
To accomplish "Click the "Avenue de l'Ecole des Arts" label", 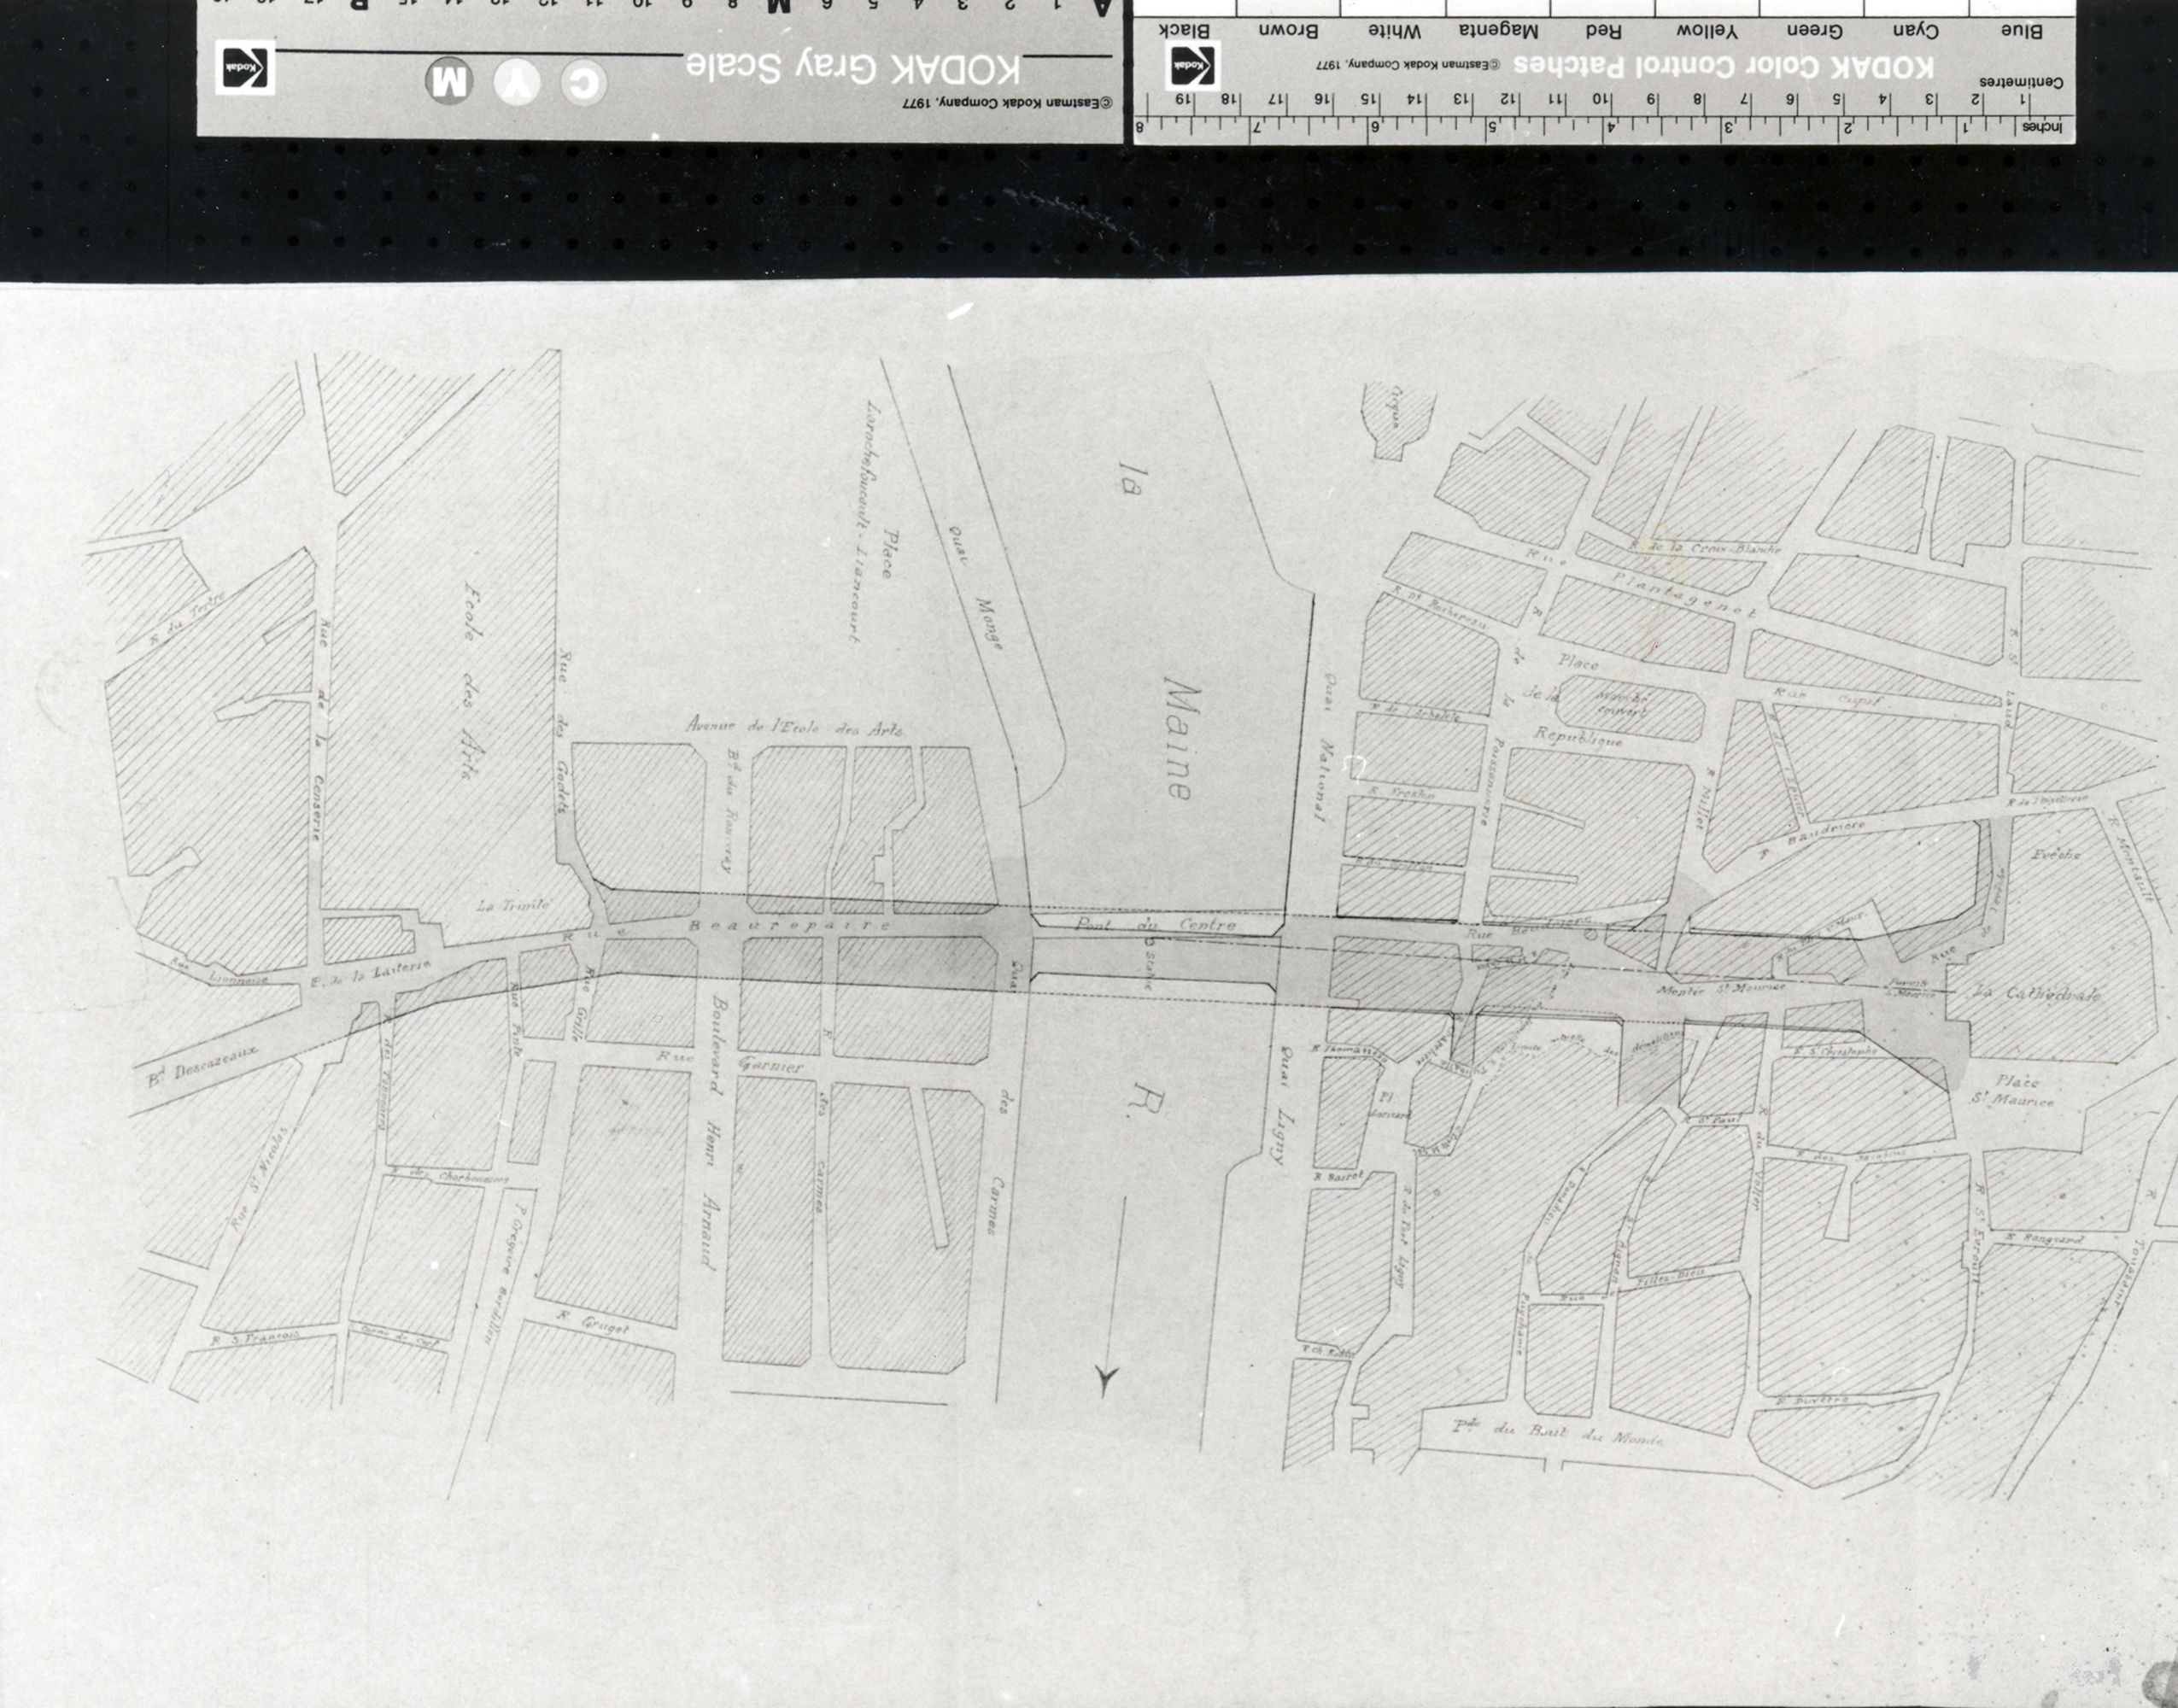I will tap(794, 728).
